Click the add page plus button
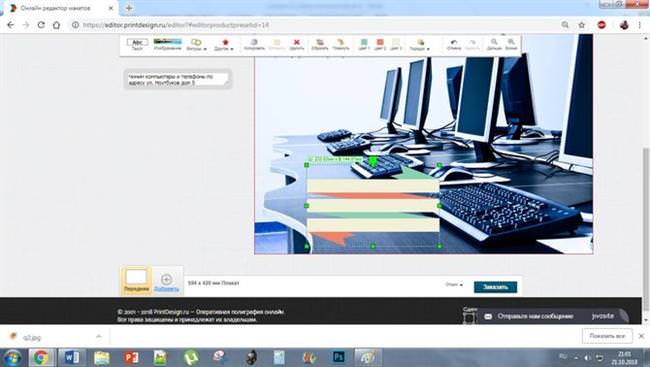The image size is (650, 367). coord(166,282)
